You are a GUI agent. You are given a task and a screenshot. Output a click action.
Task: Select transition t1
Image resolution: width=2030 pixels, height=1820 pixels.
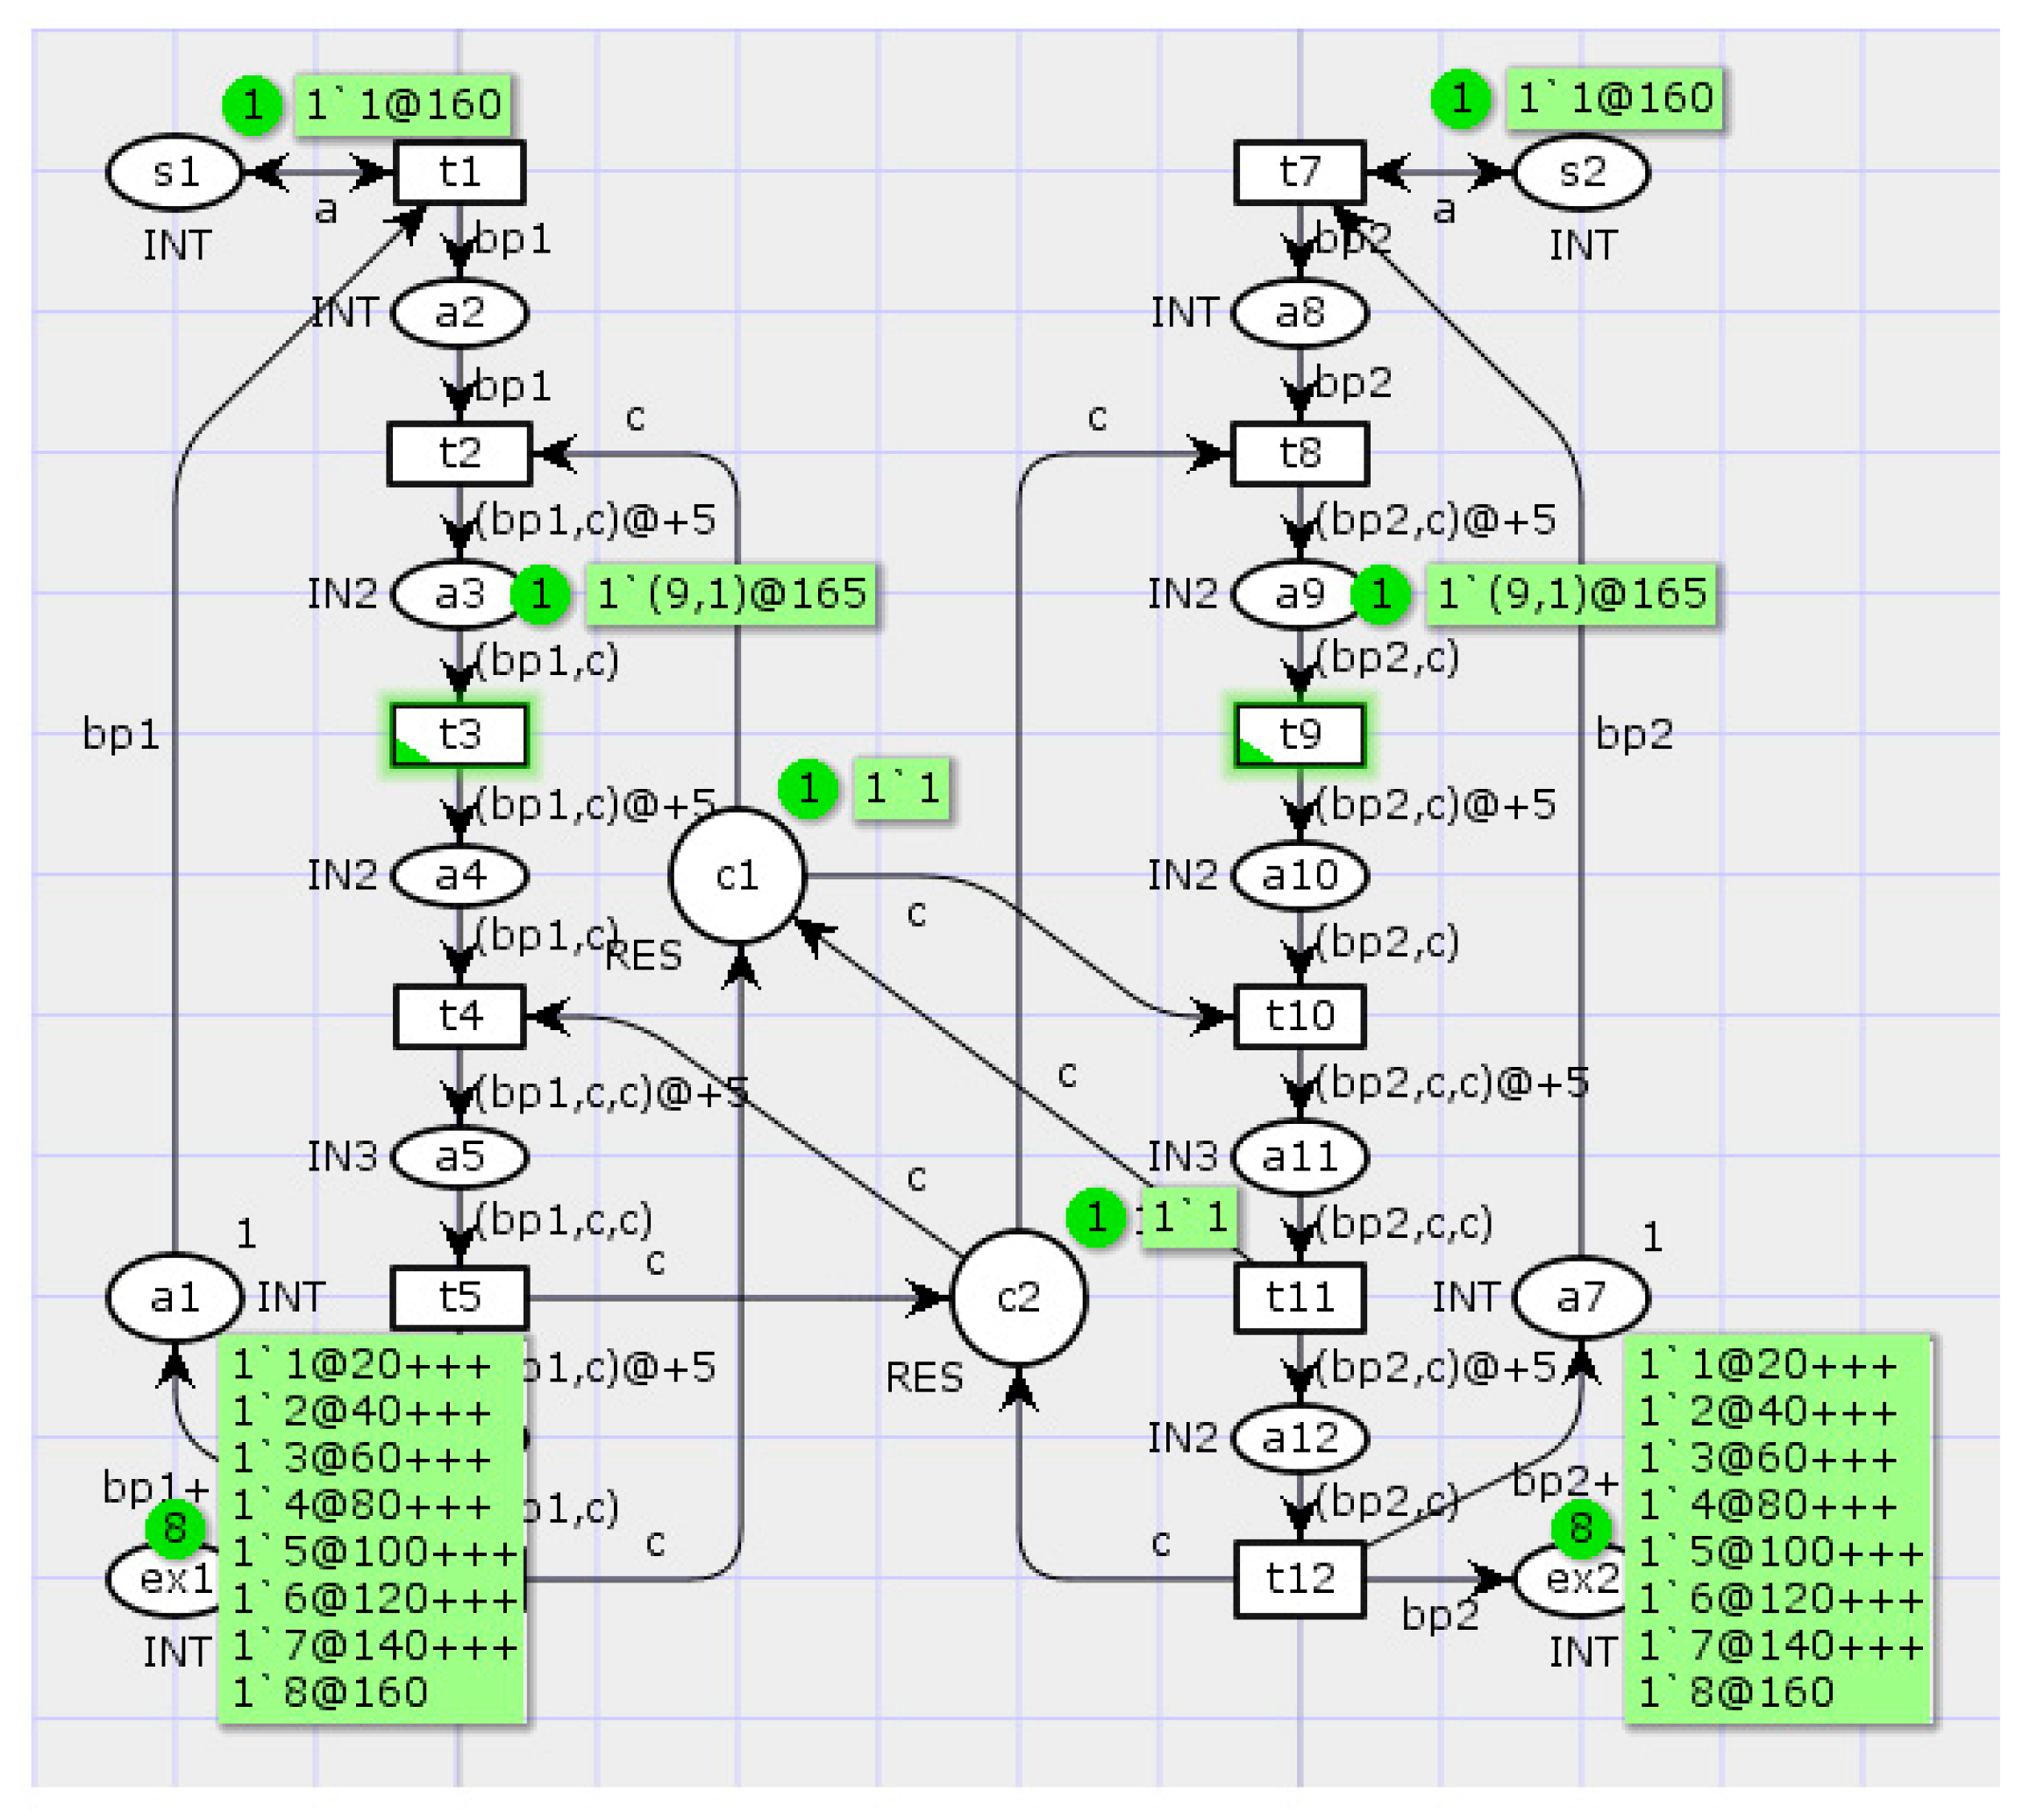[459, 173]
